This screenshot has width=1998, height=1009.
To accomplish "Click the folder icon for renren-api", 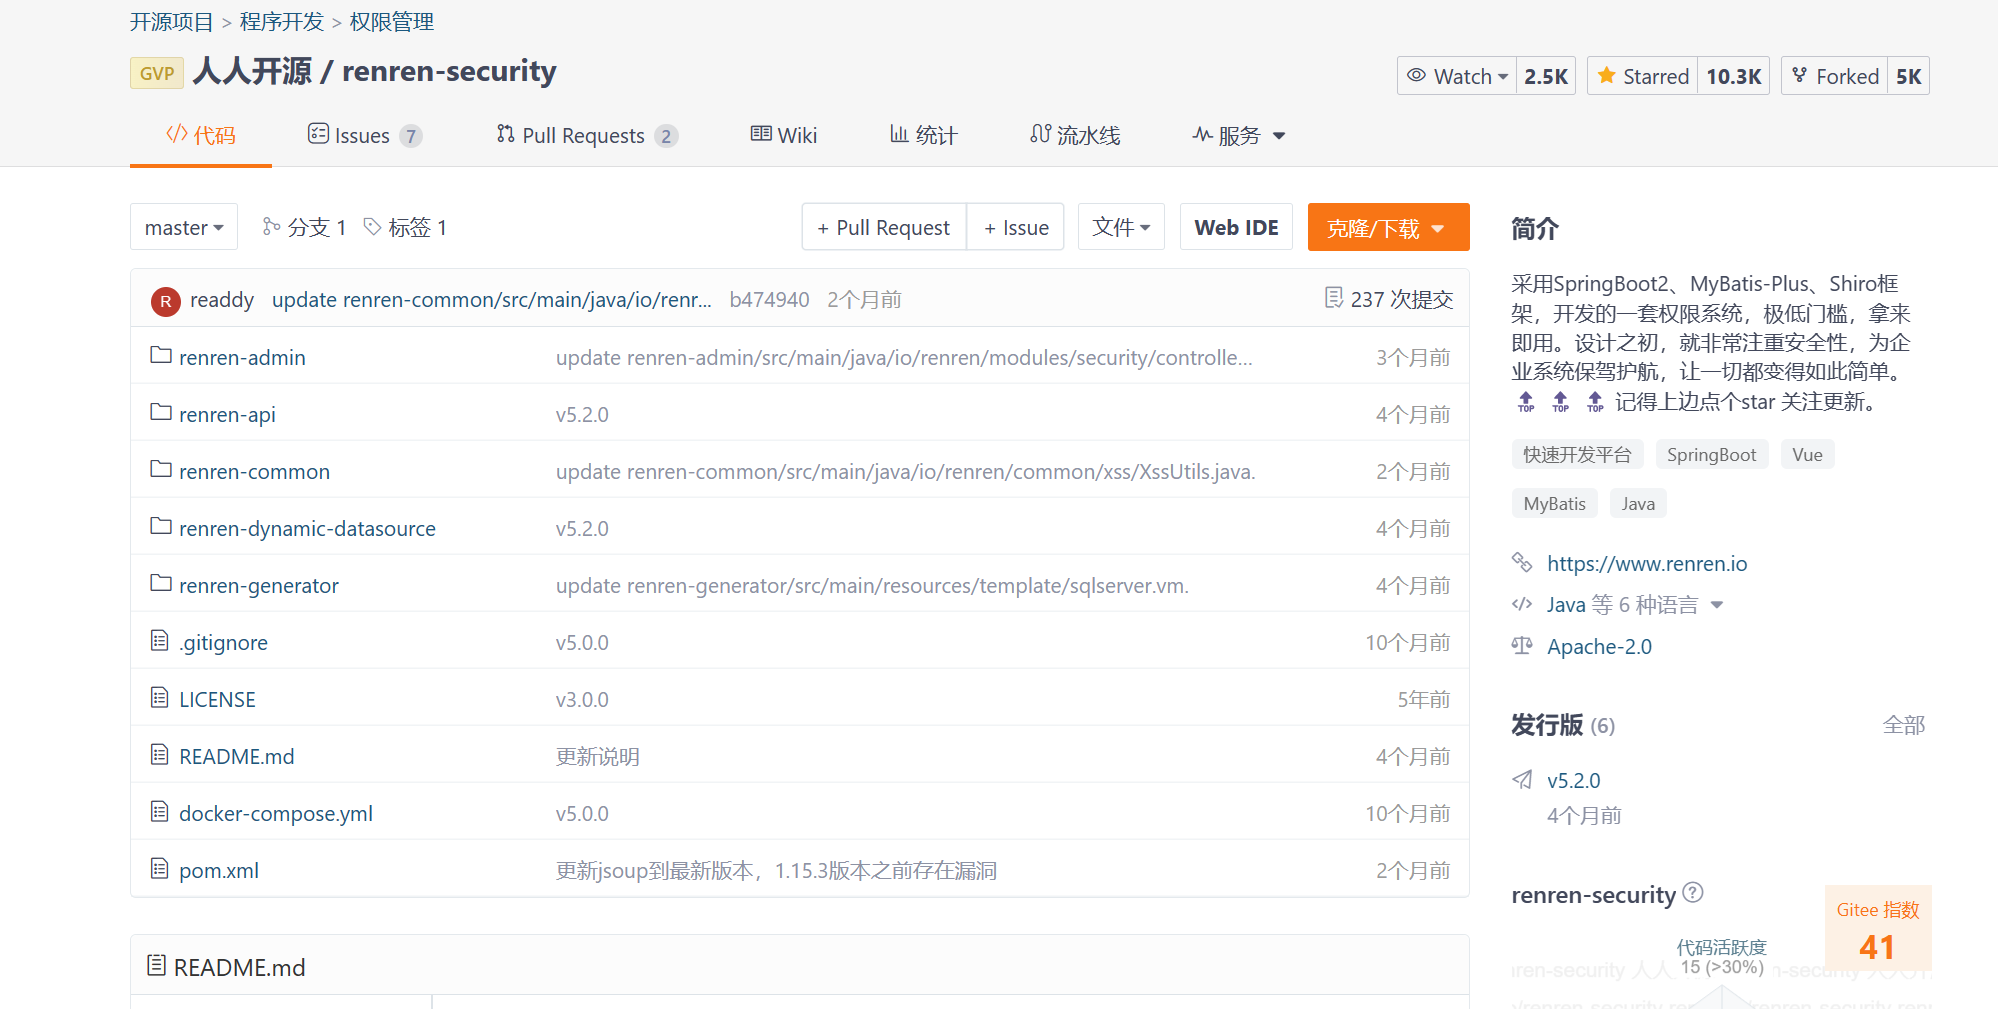I will coord(161,412).
